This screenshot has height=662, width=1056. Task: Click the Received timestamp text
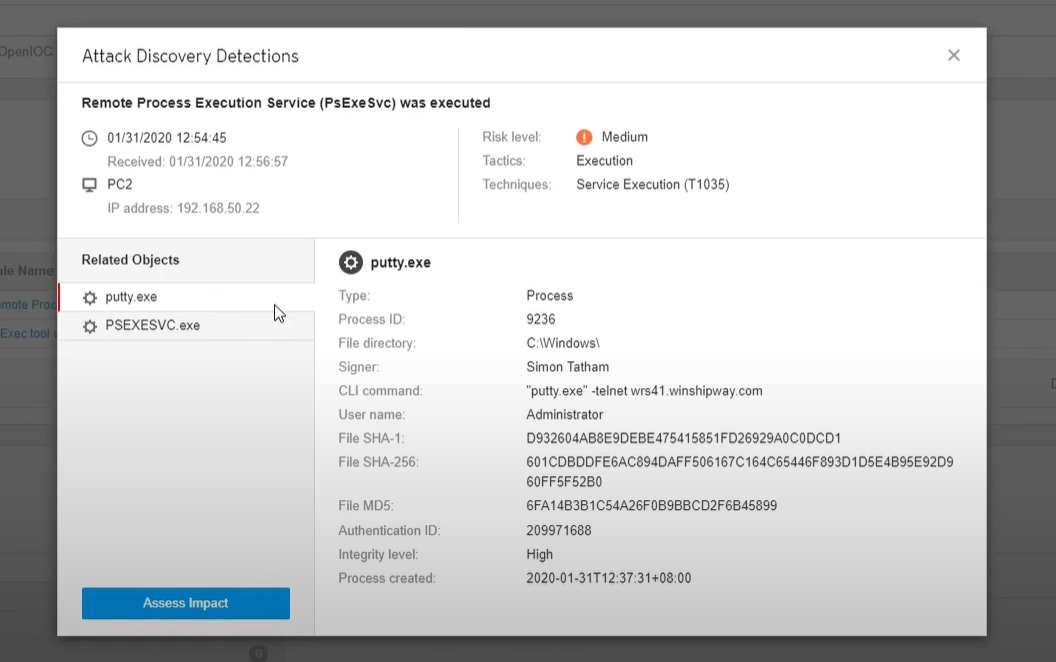click(x=184, y=161)
